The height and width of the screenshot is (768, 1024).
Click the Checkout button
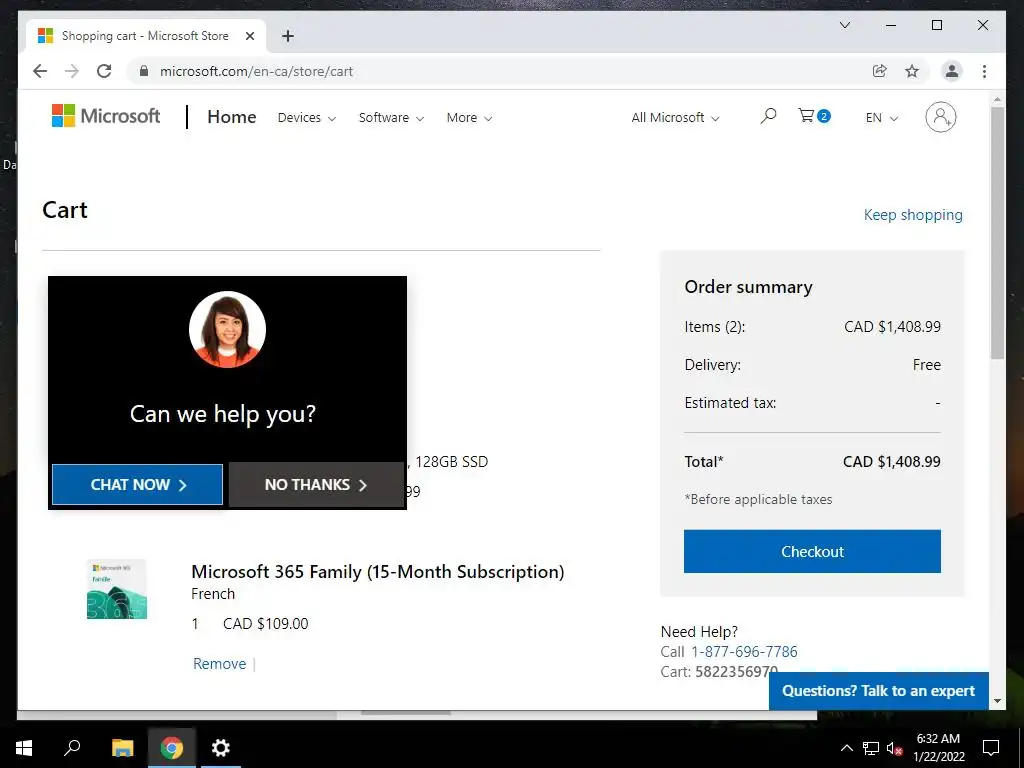coord(812,551)
